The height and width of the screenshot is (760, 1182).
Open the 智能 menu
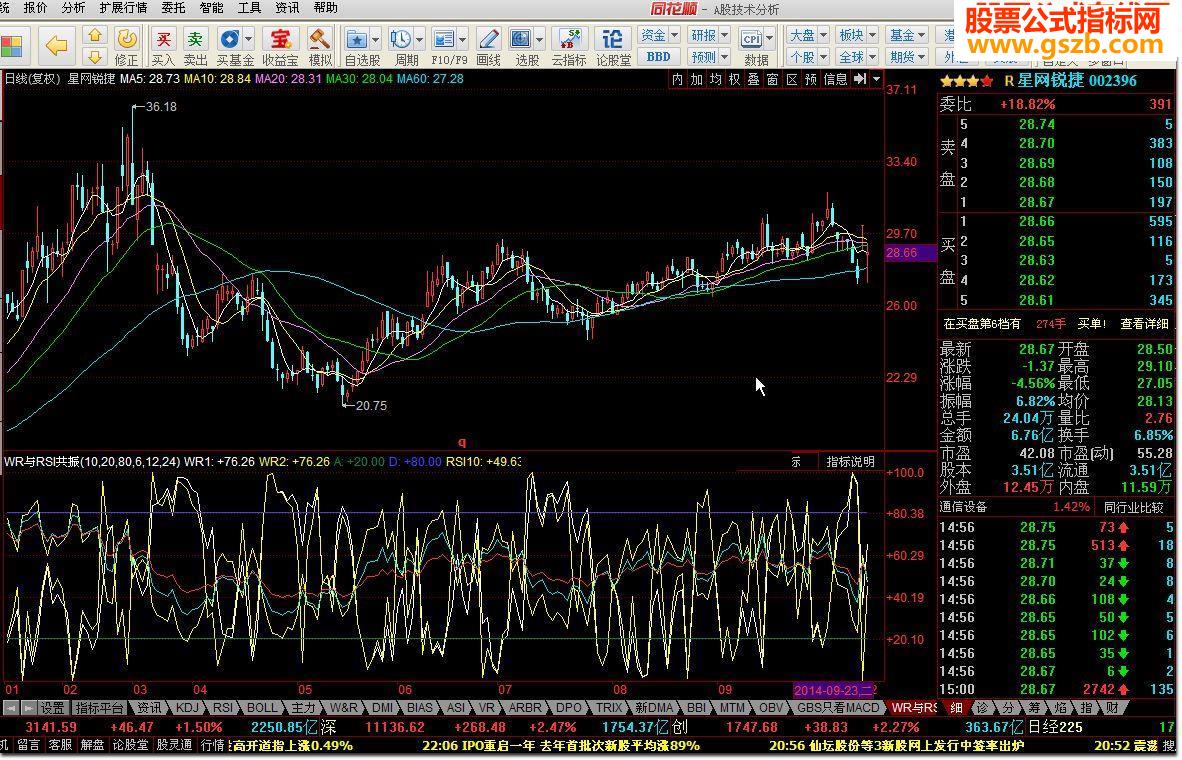pyautogui.click(x=211, y=8)
